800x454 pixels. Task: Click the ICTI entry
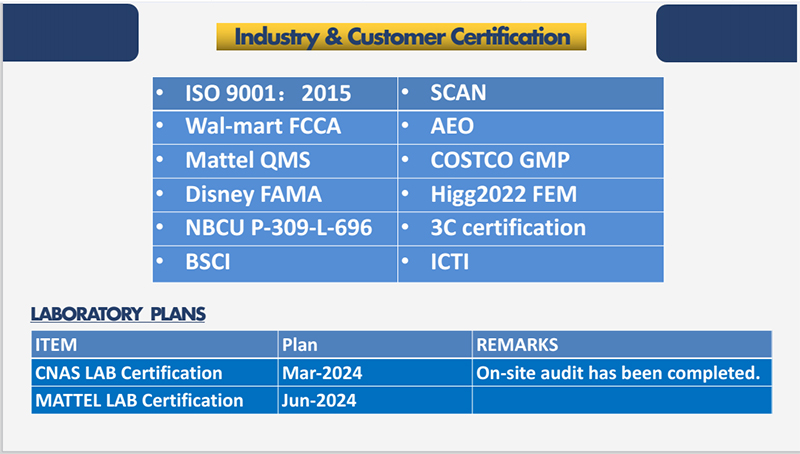coord(531,264)
